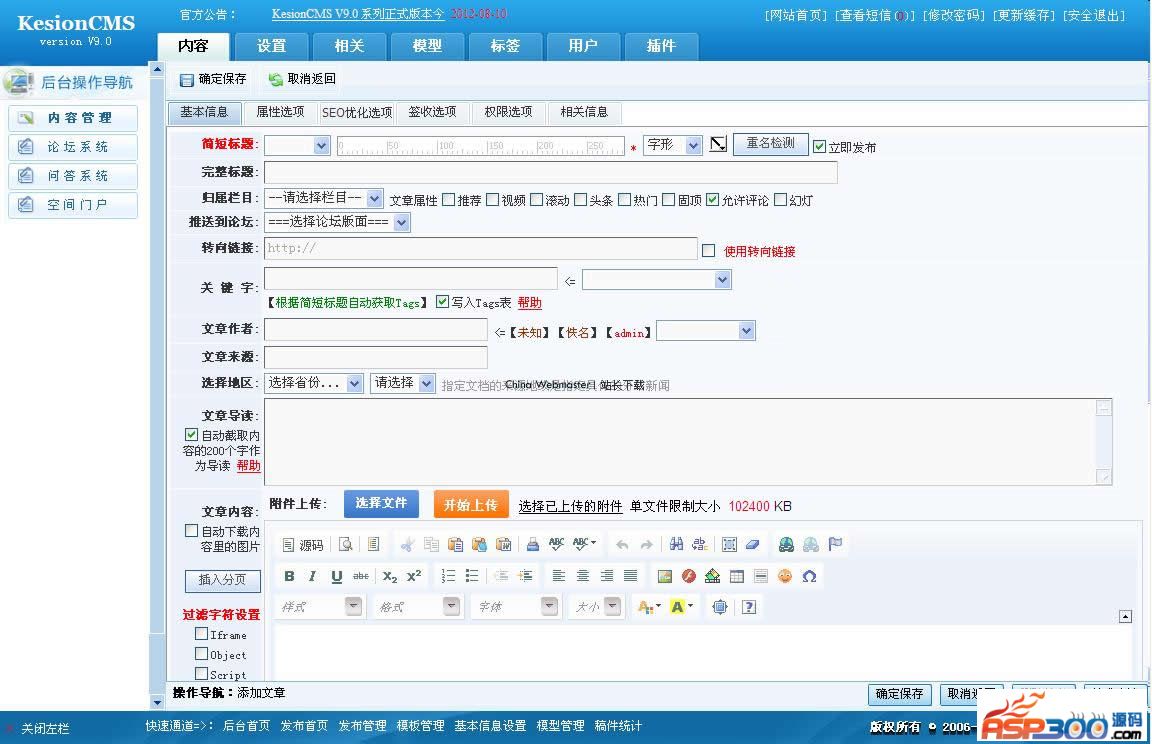
Task: Click the Remove Format eraser icon
Action: click(752, 544)
